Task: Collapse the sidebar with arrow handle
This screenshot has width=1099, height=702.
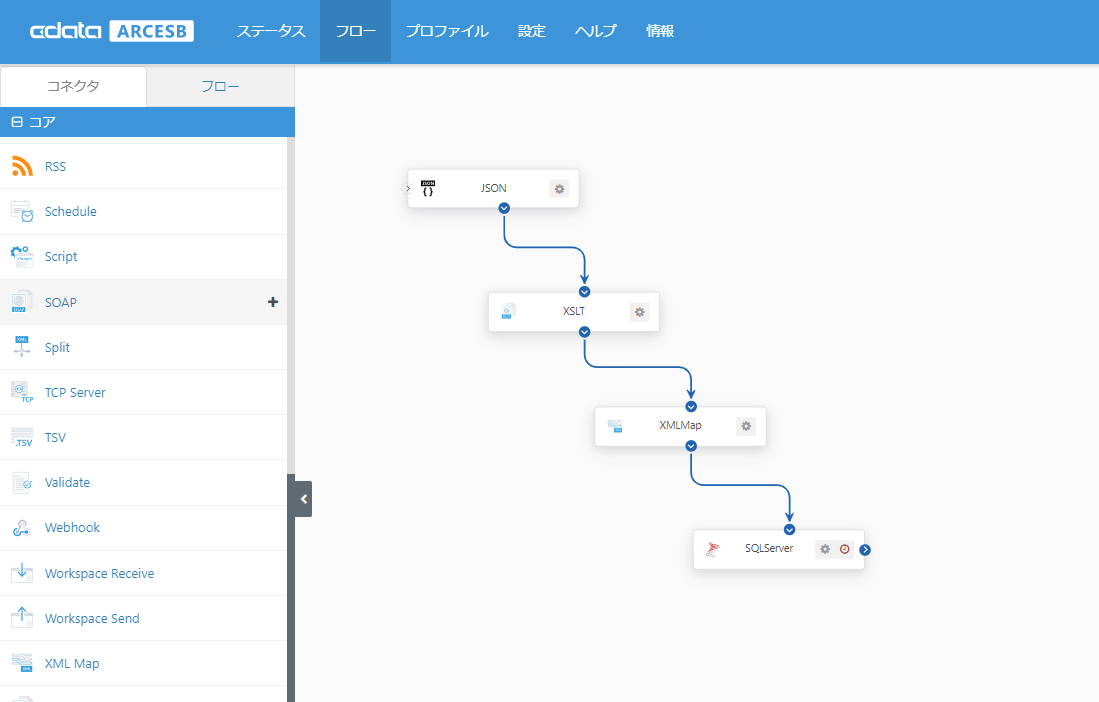Action: pyautogui.click(x=303, y=498)
